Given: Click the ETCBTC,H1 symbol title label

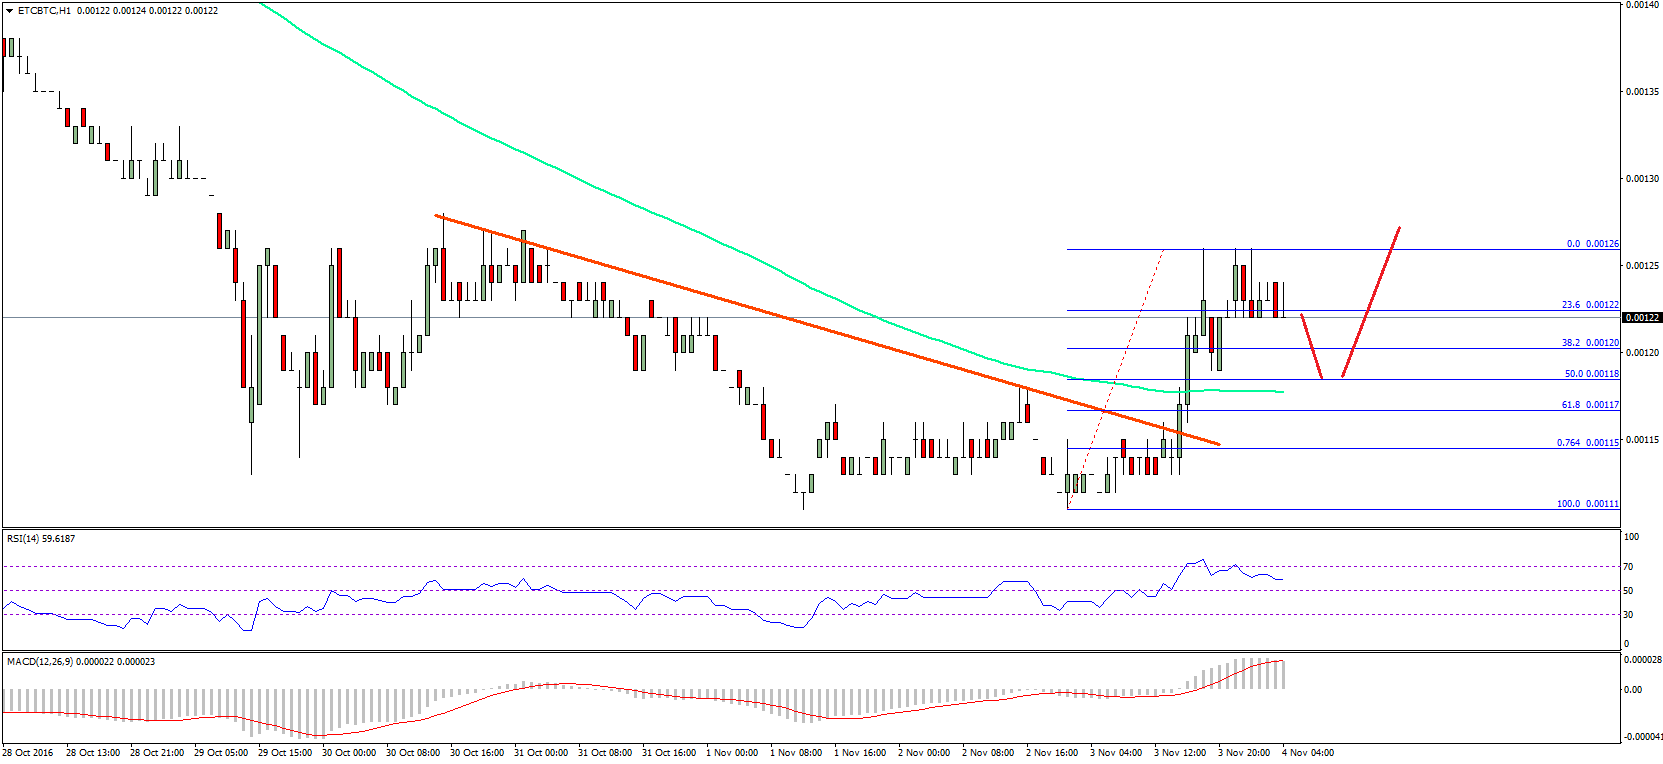Looking at the screenshot, I should click(45, 10).
